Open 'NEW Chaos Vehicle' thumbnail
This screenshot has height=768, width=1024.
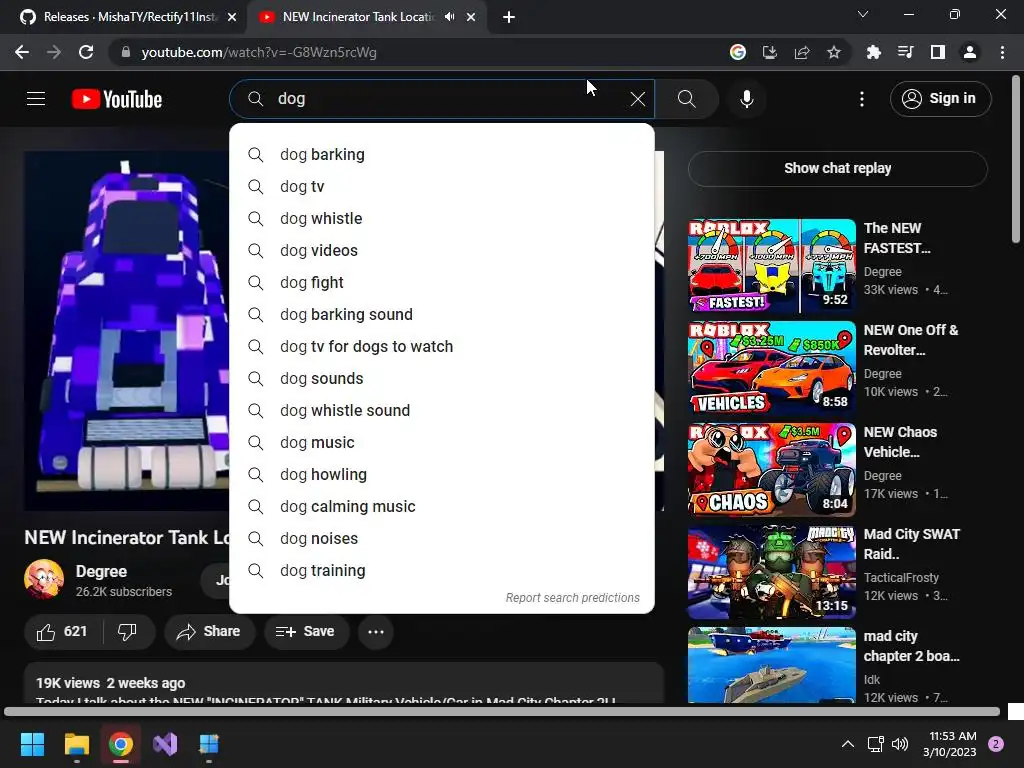coord(772,470)
